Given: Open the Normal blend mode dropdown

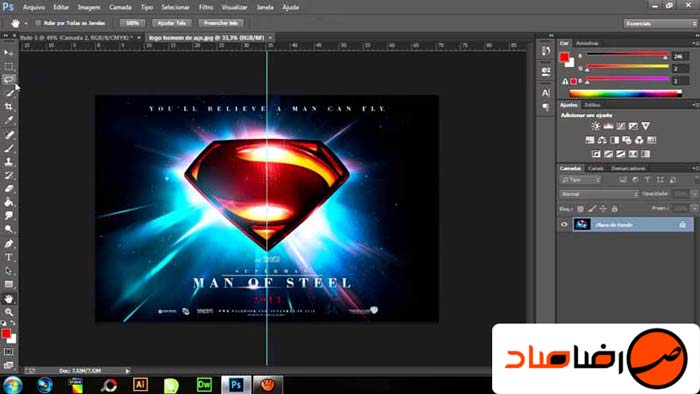Looking at the screenshot, I should [x=599, y=194].
